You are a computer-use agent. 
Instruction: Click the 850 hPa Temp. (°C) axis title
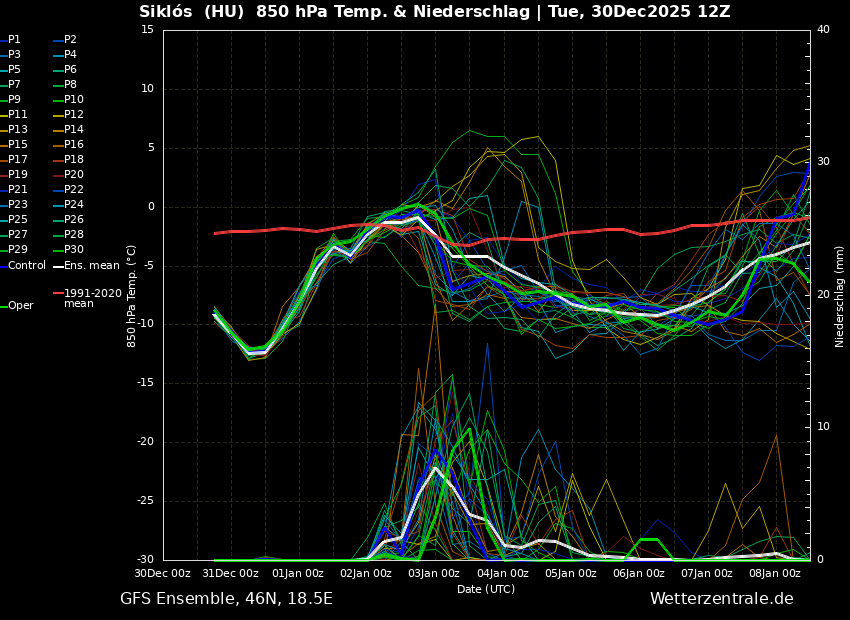pos(132,296)
